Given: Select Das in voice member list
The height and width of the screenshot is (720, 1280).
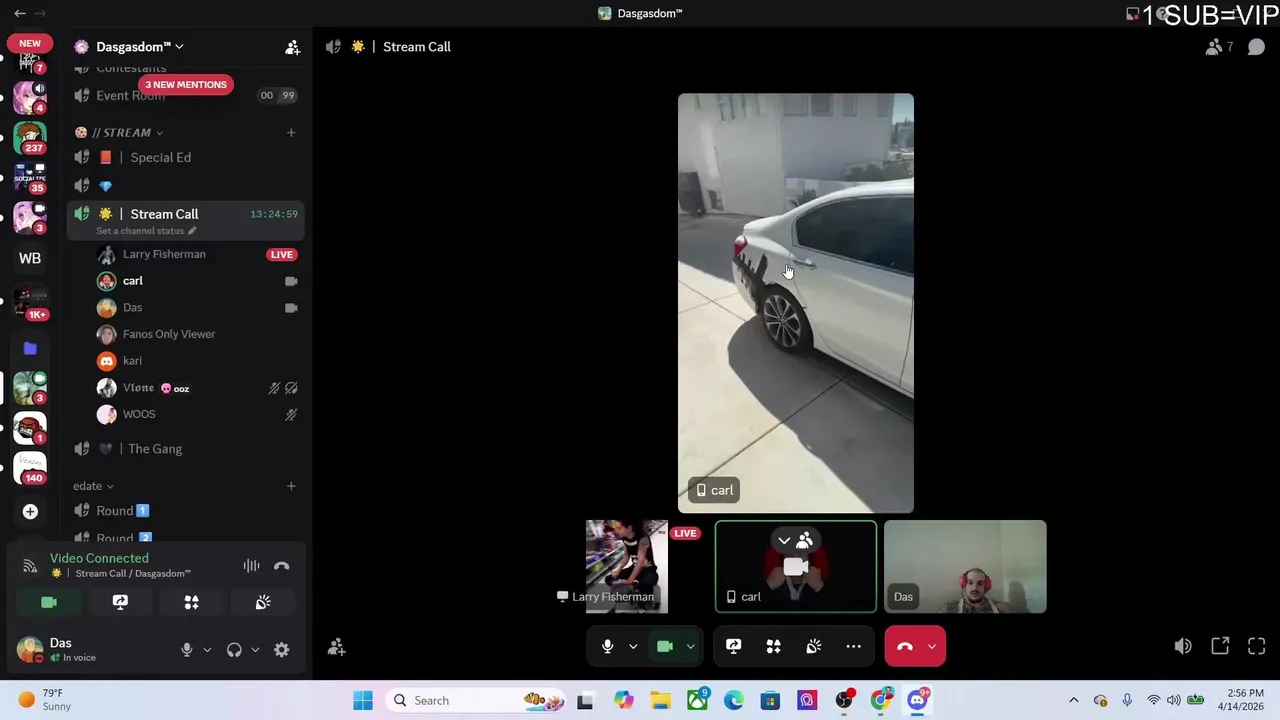Looking at the screenshot, I should [x=132, y=307].
